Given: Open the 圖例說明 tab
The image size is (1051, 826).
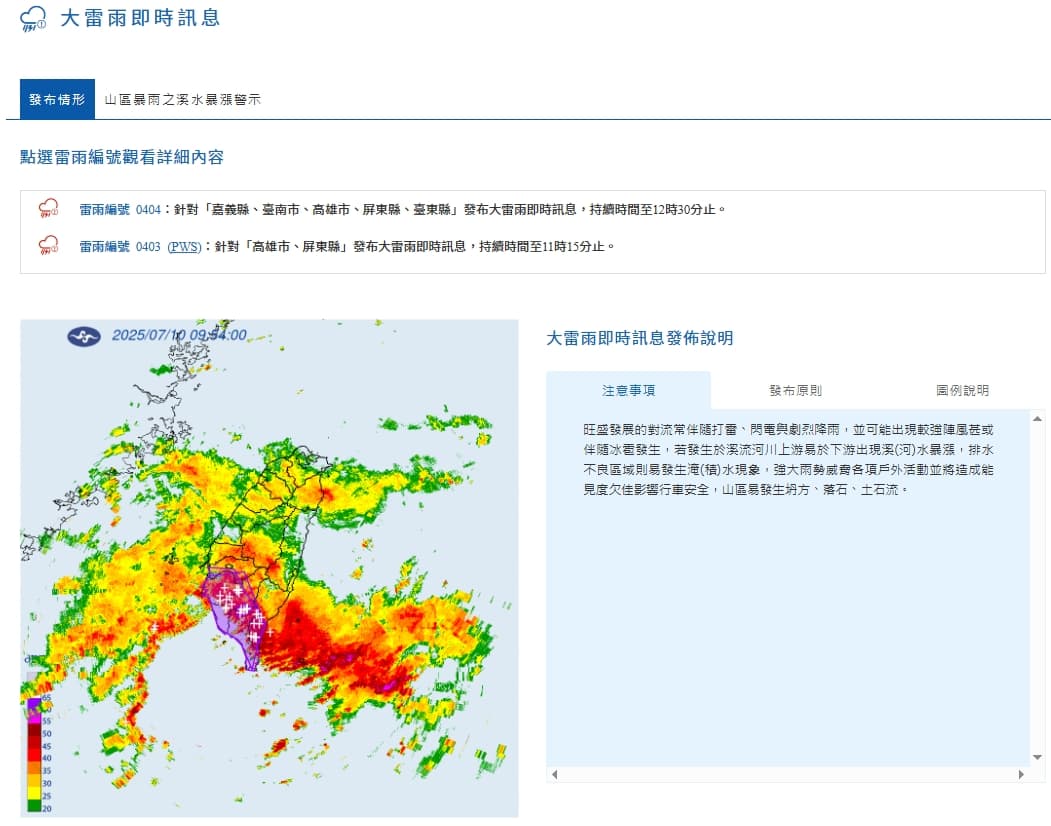Looking at the screenshot, I should (963, 390).
